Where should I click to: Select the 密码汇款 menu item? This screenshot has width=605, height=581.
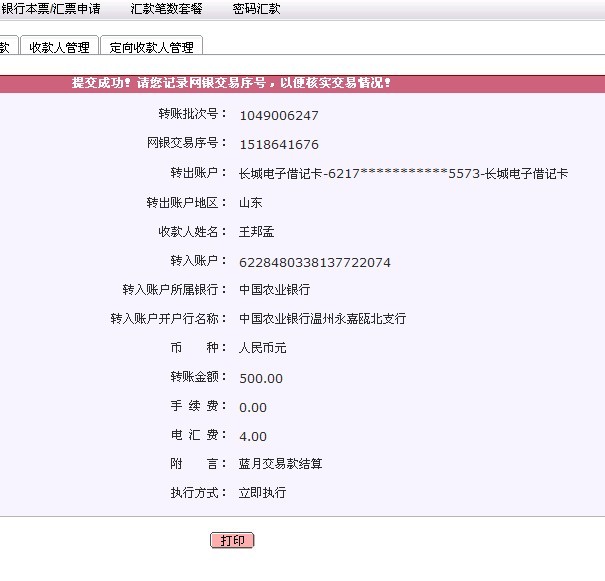pyautogui.click(x=256, y=9)
